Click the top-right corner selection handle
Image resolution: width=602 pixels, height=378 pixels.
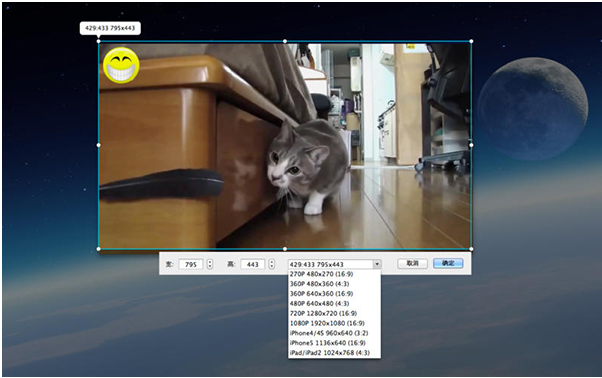point(471,41)
